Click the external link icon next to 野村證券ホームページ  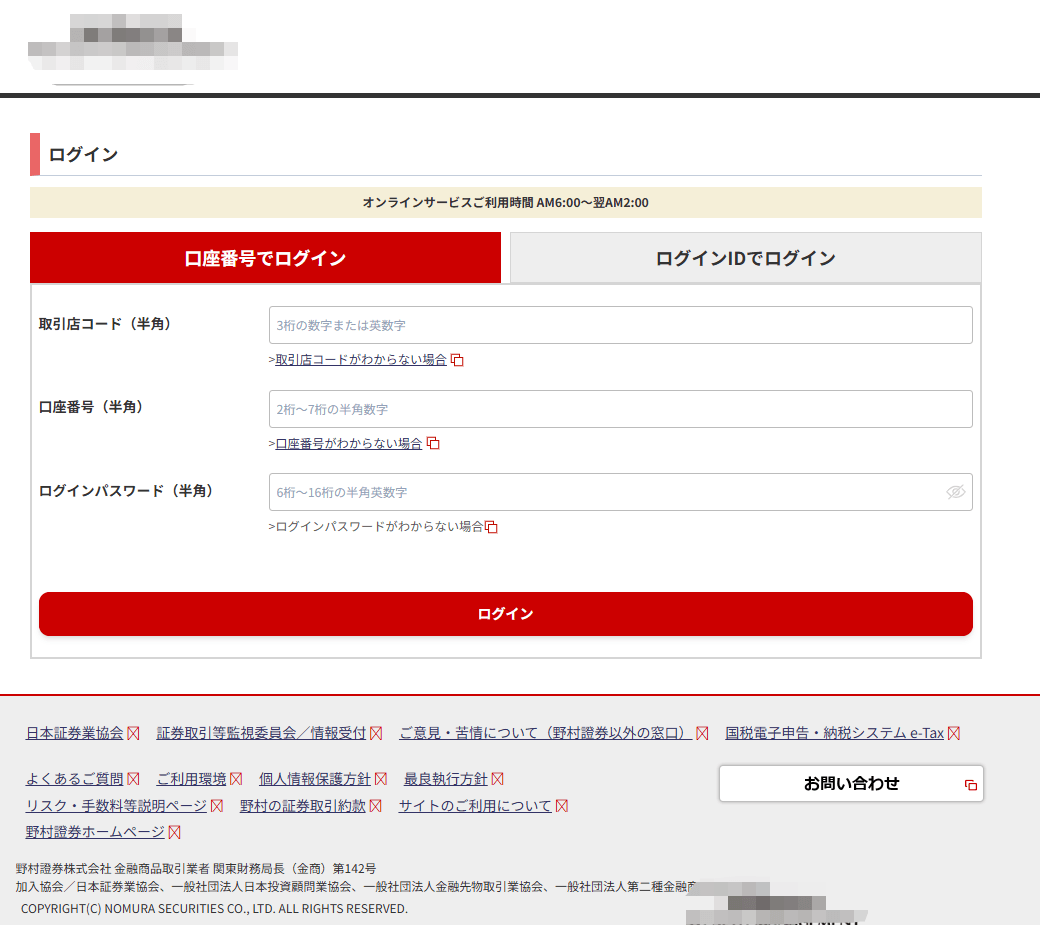click(x=172, y=831)
